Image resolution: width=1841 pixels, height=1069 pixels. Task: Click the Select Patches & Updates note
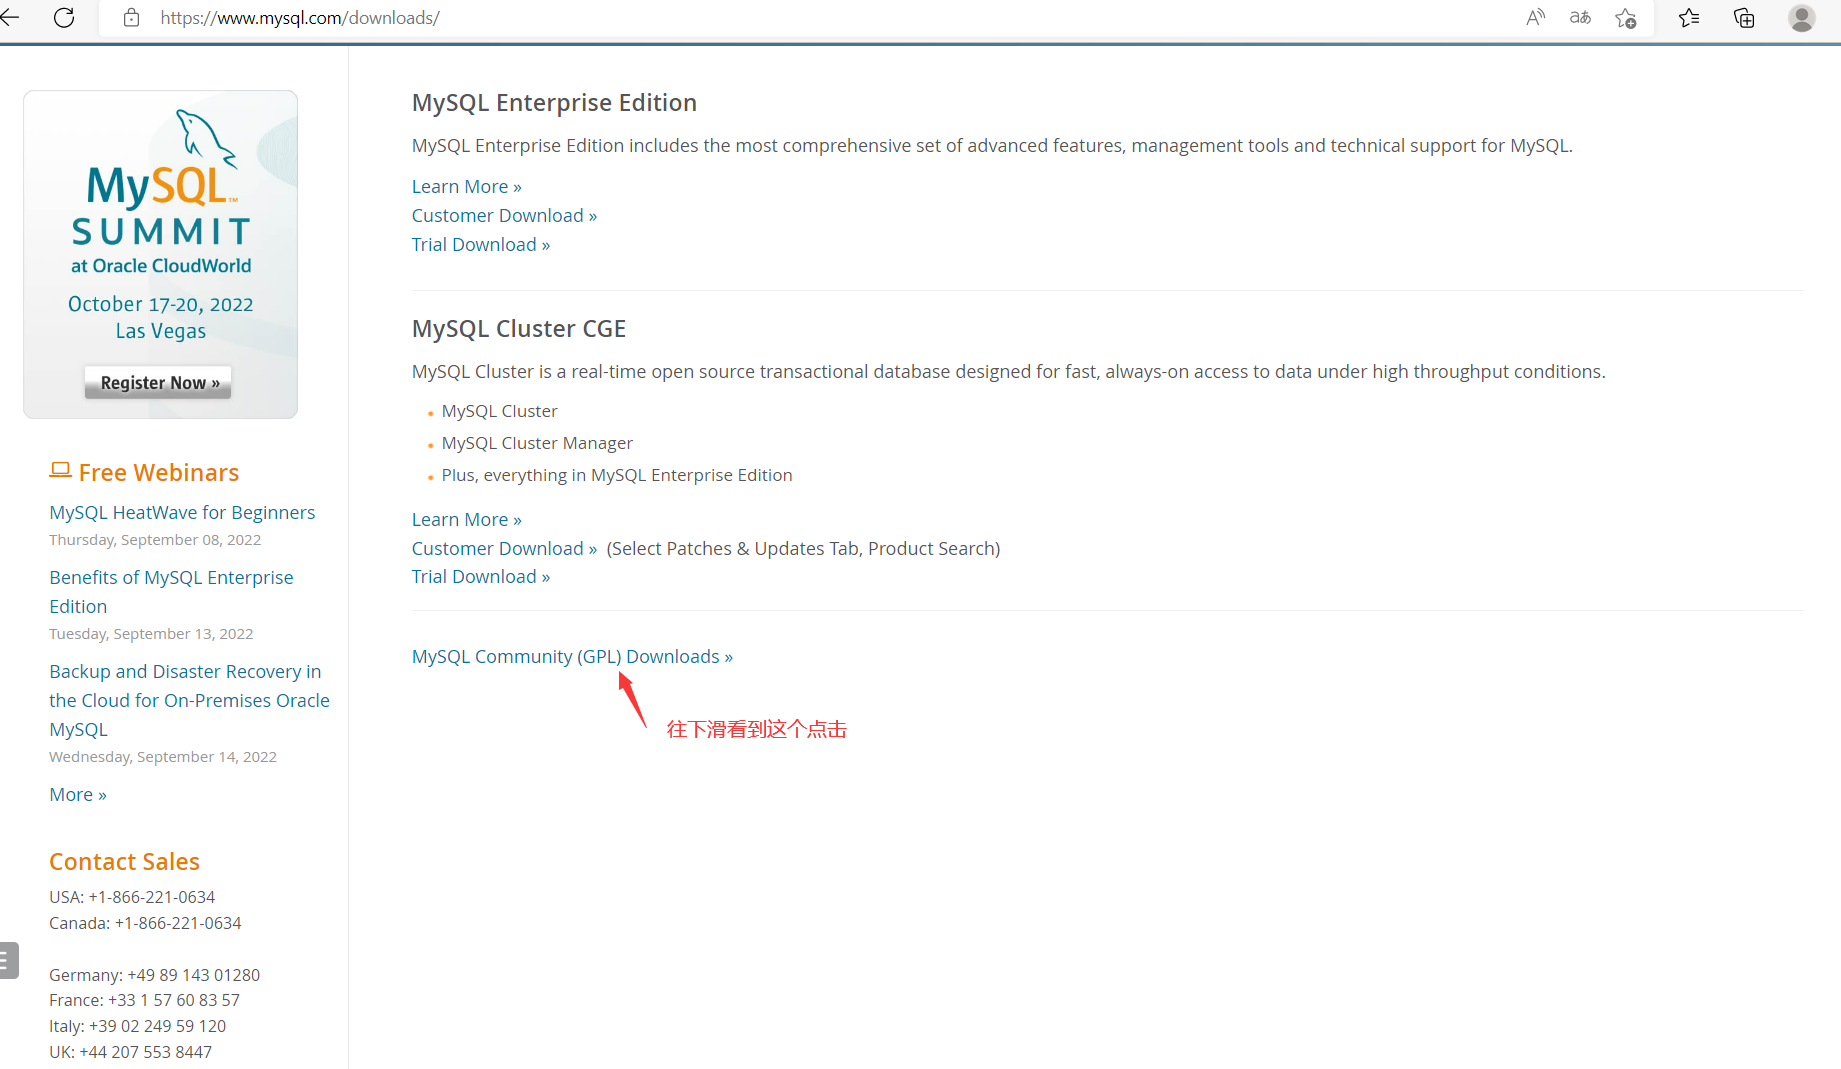tap(803, 549)
